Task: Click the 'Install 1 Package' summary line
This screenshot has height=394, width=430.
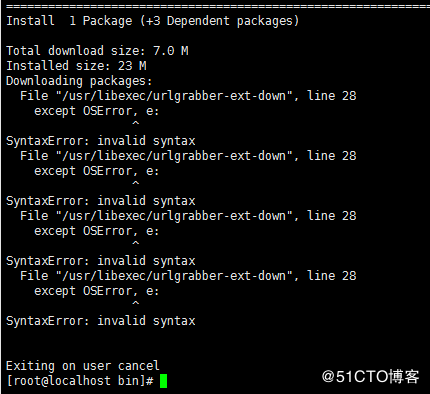Action: pyautogui.click(x=152, y=21)
